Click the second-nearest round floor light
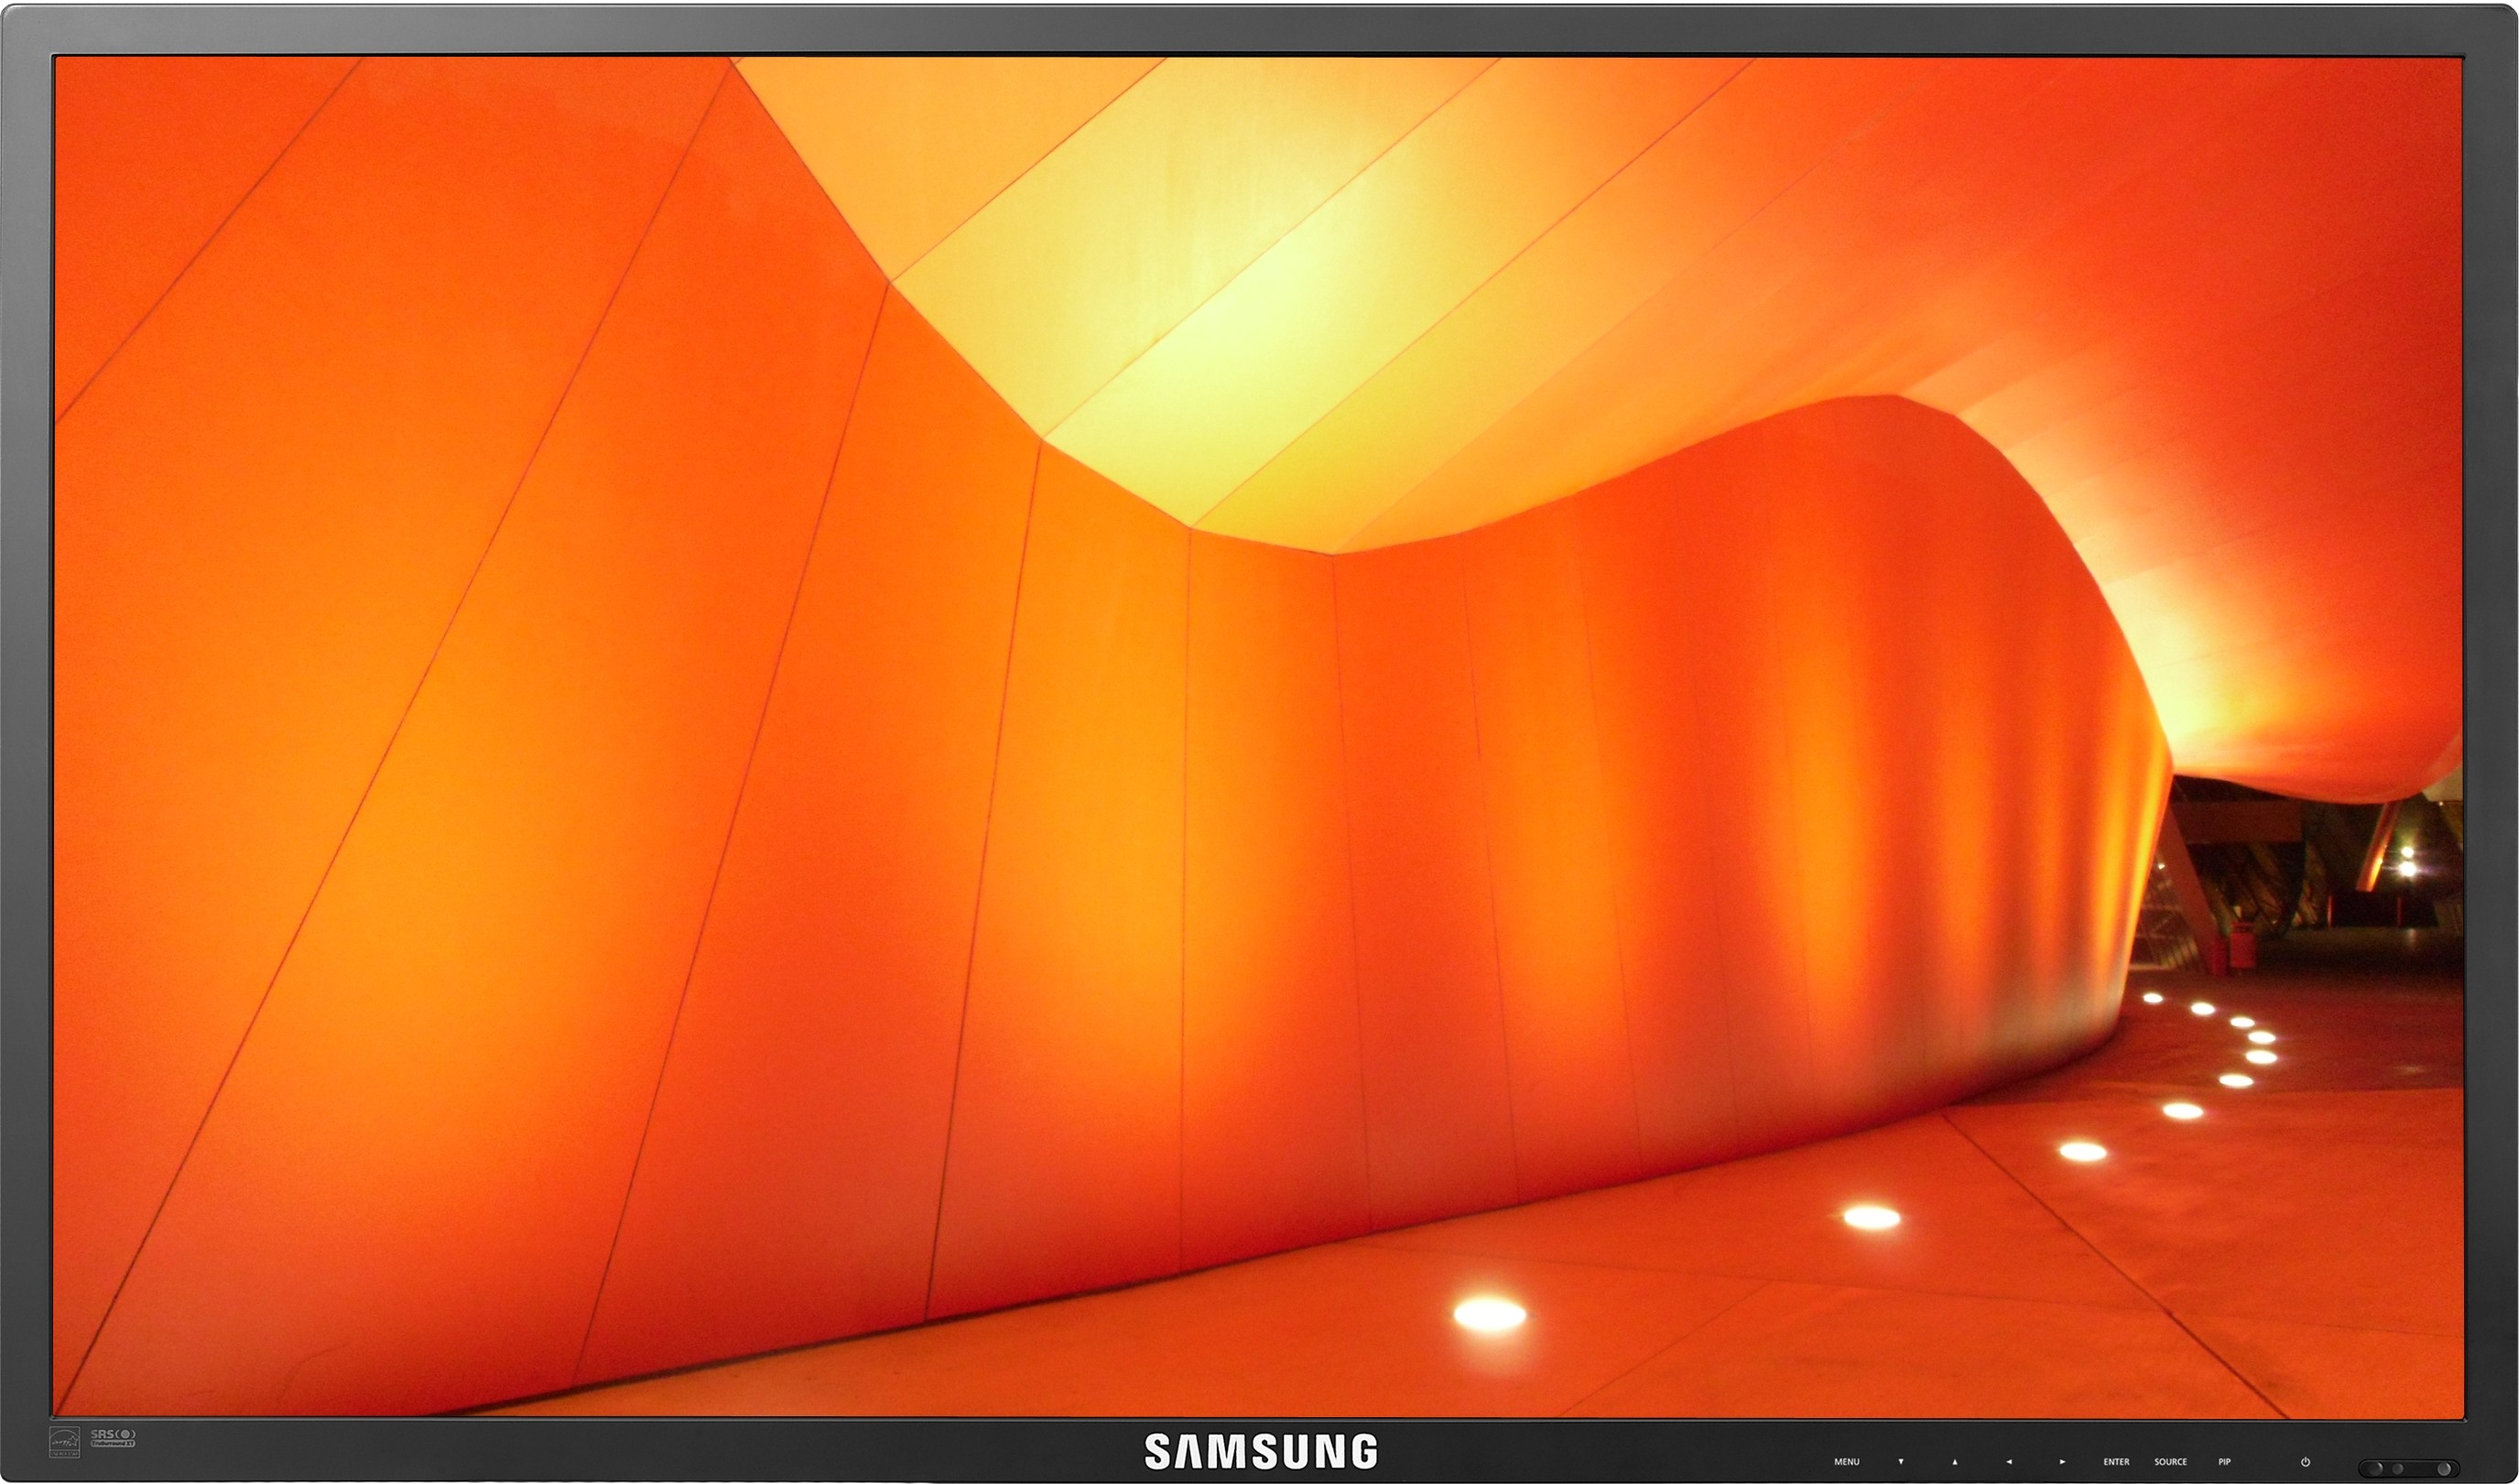Image resolution: width=2519 pixels, height=1484 pixels. (x=1871, y=1217)
